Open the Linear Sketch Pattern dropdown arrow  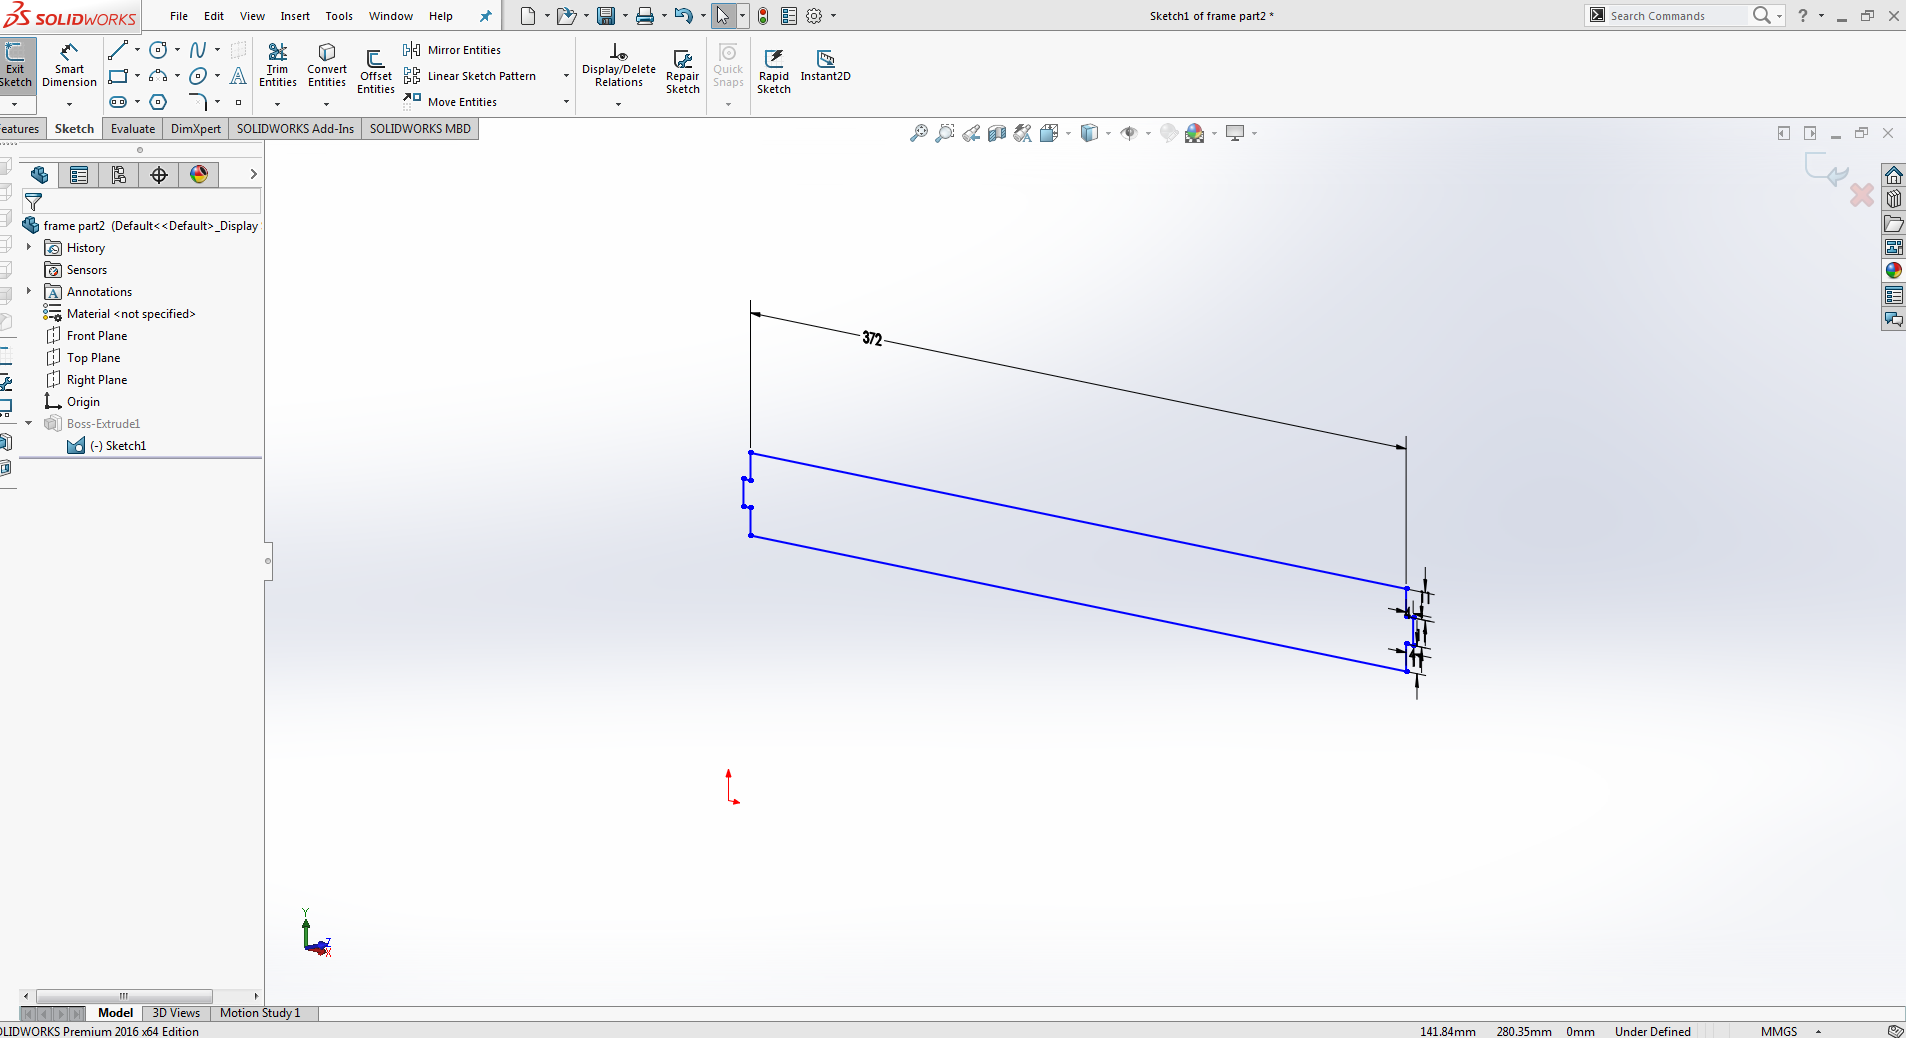coord(566,76)
